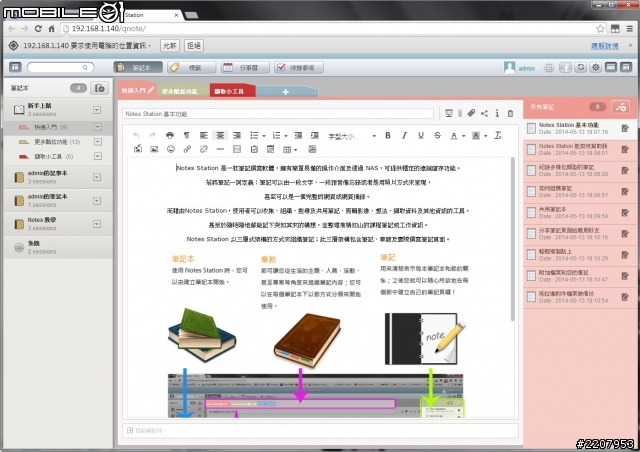The width and height of the screenshot is (640, 452).
Task: Insert a horizontal line
Action: (x=220, y=149)
